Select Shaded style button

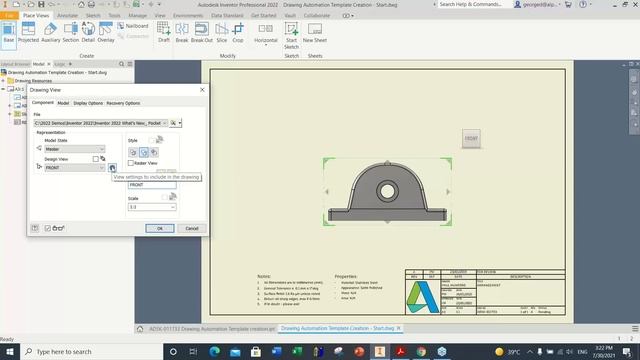pos(154,152)
